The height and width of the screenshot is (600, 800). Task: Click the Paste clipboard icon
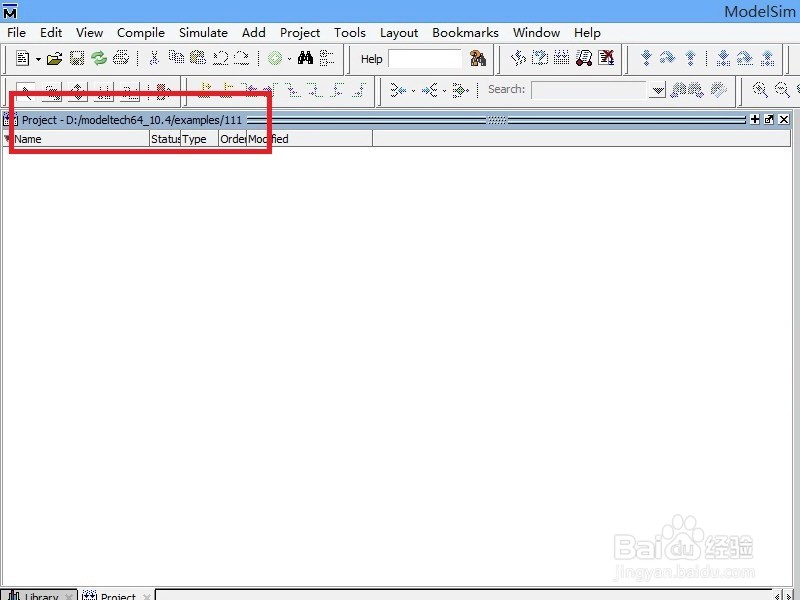pyautogui.click(x=198, y=58)
